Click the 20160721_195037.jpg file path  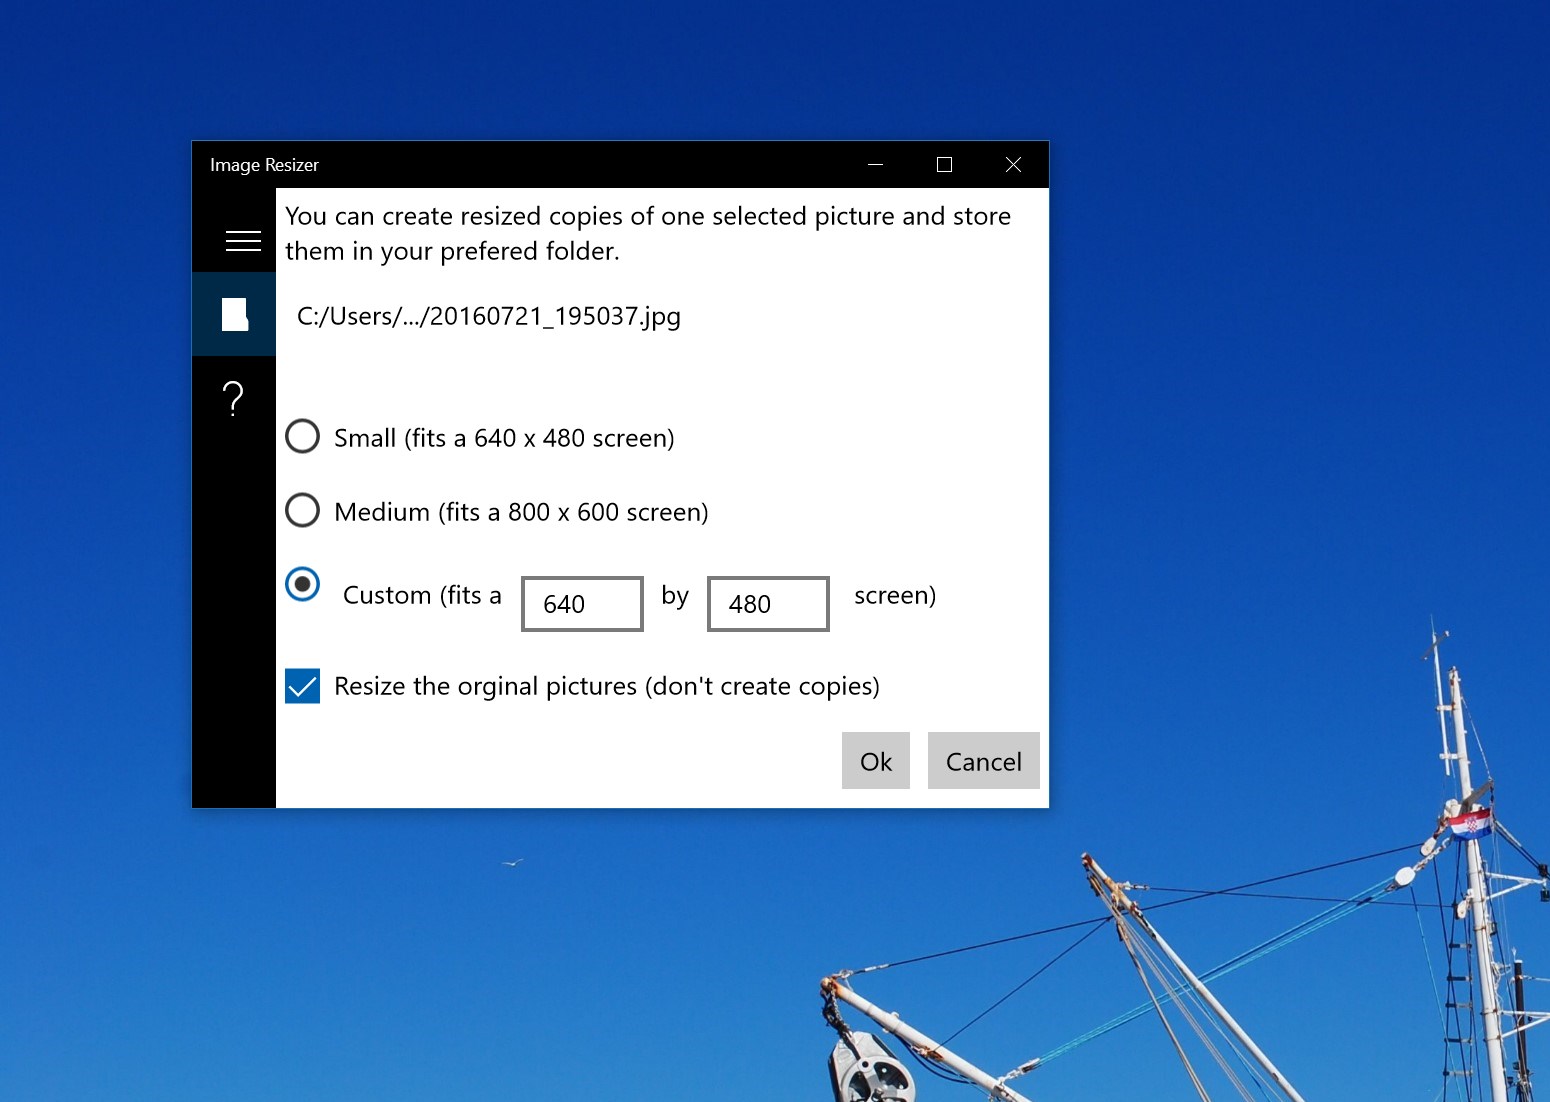488,316
